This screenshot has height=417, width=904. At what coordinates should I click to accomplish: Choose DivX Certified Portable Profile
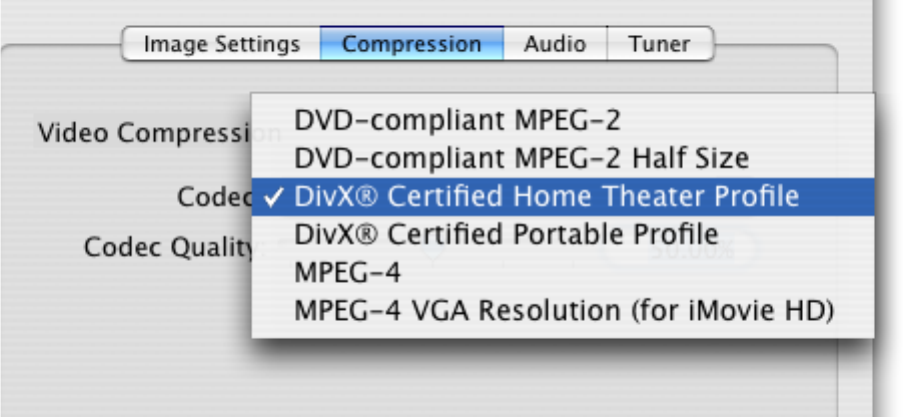506,234
